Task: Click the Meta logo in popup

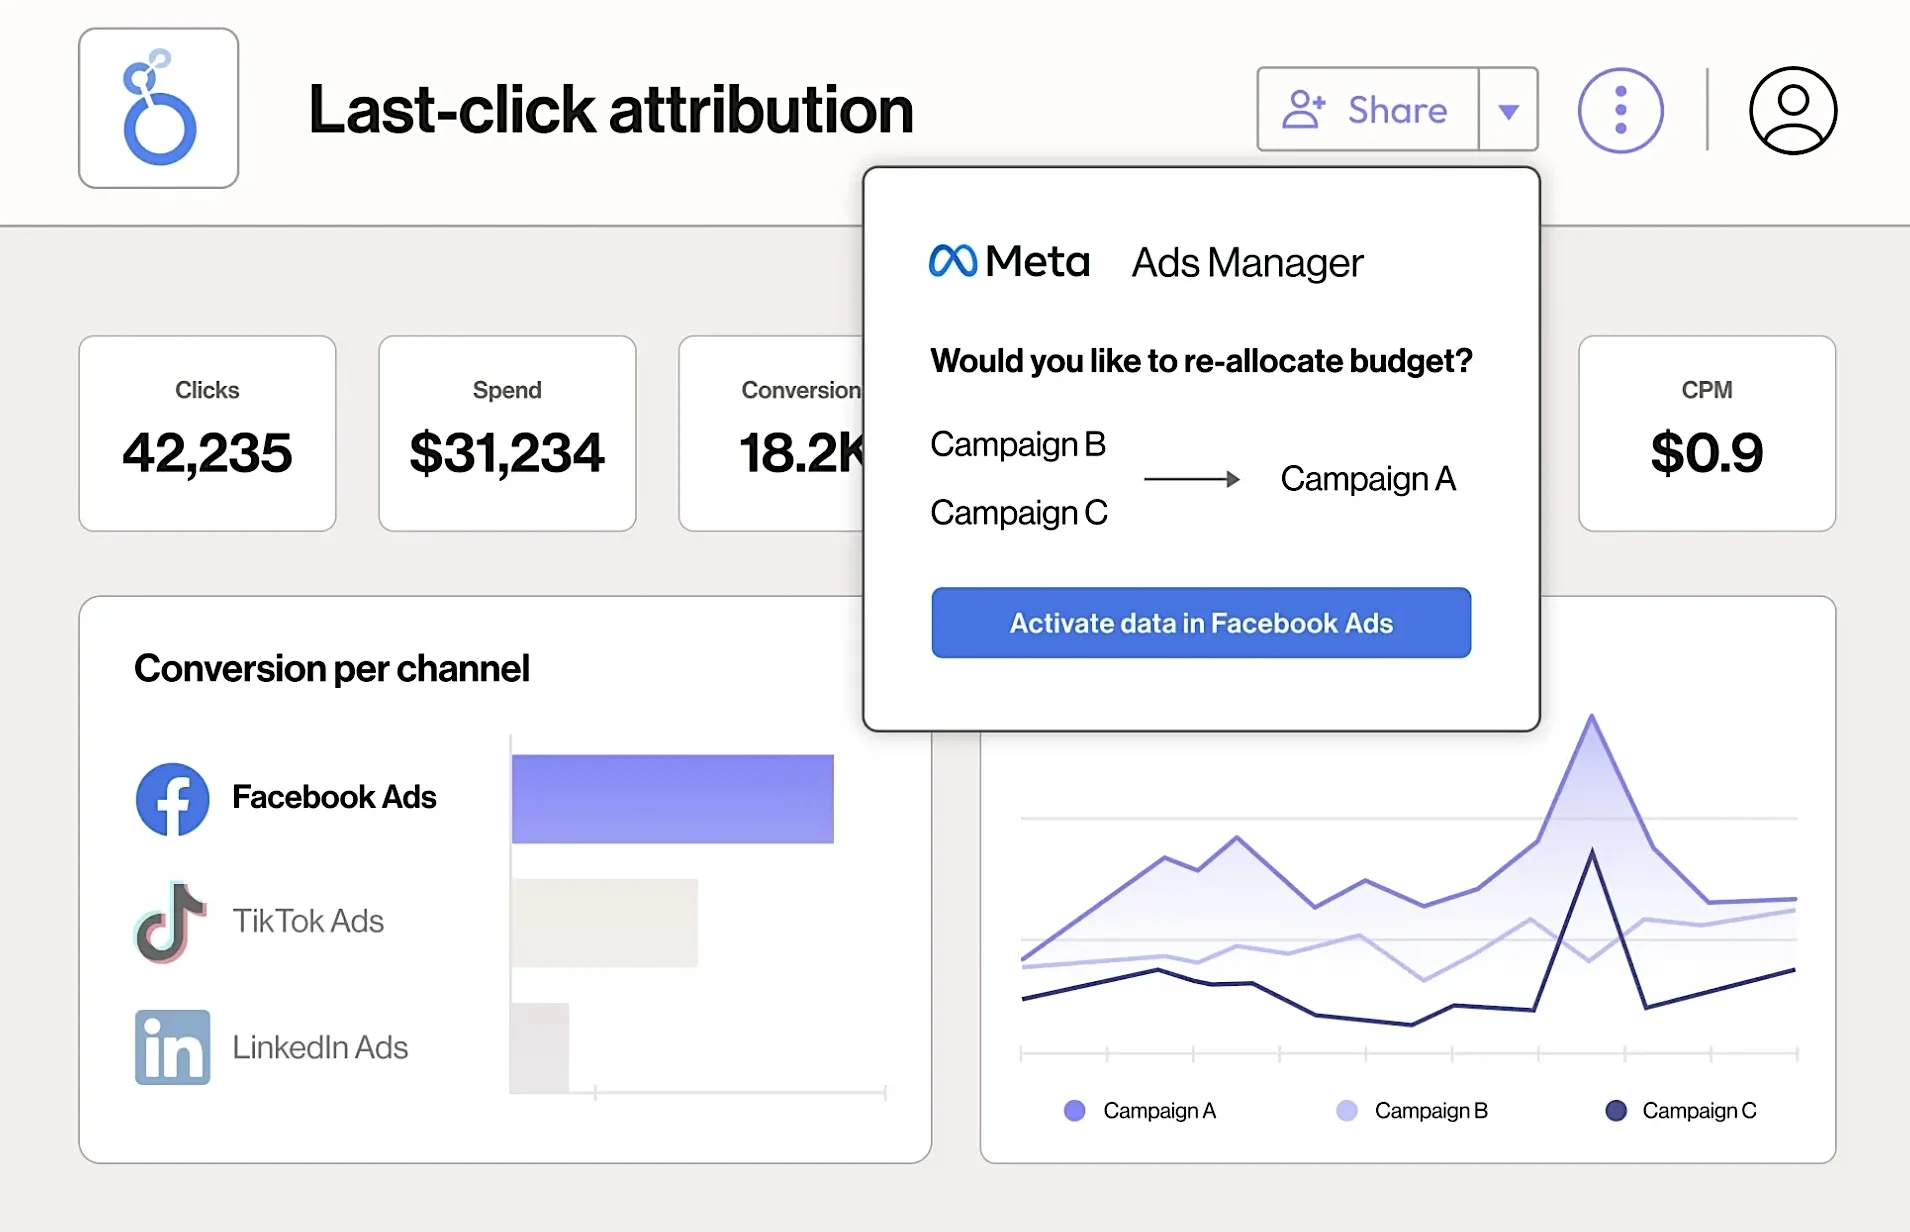Action: click(x=1009, y=262)
